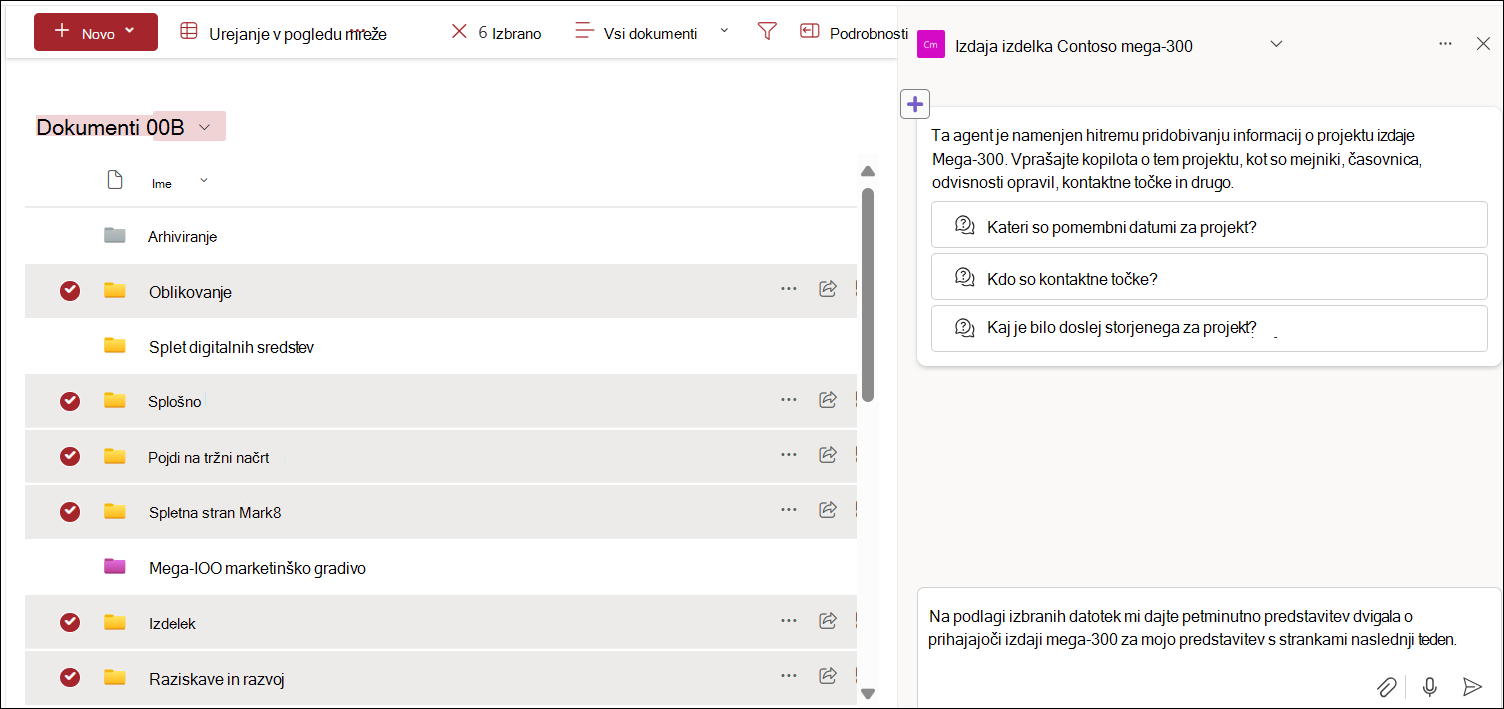The width and height of the screenshot is (1504, 709).
Task: Uncheck Raziskave in razvoj selection
Action: [x=70, y=678]
